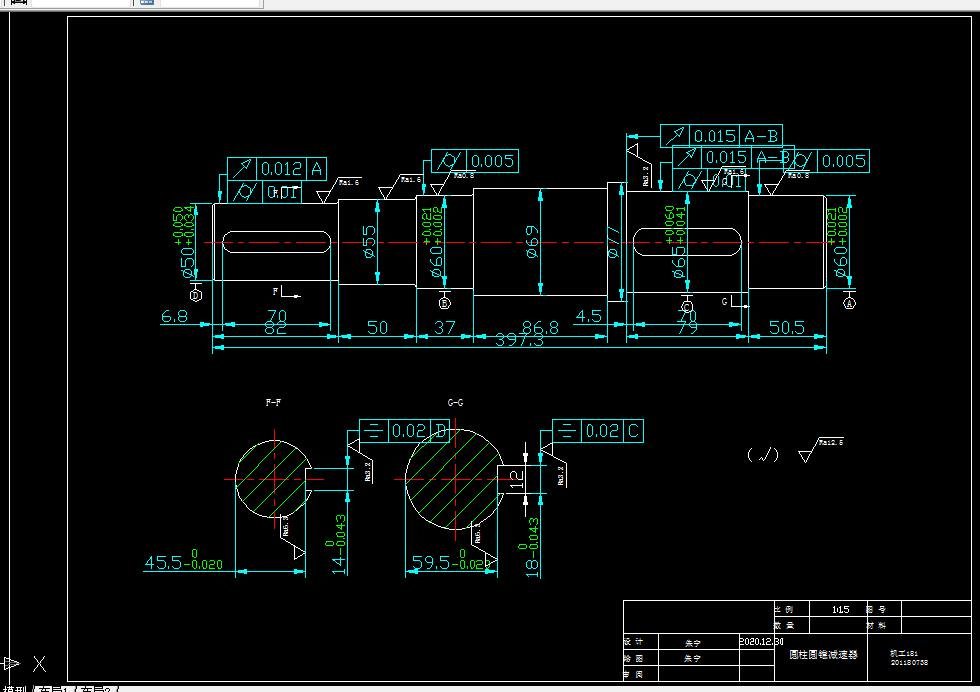Screen dimensions: 980x692
Task: Select the 0.005 tolerance above ø60 near datum B
Action: pyautogui.click(x=492, y=161)
